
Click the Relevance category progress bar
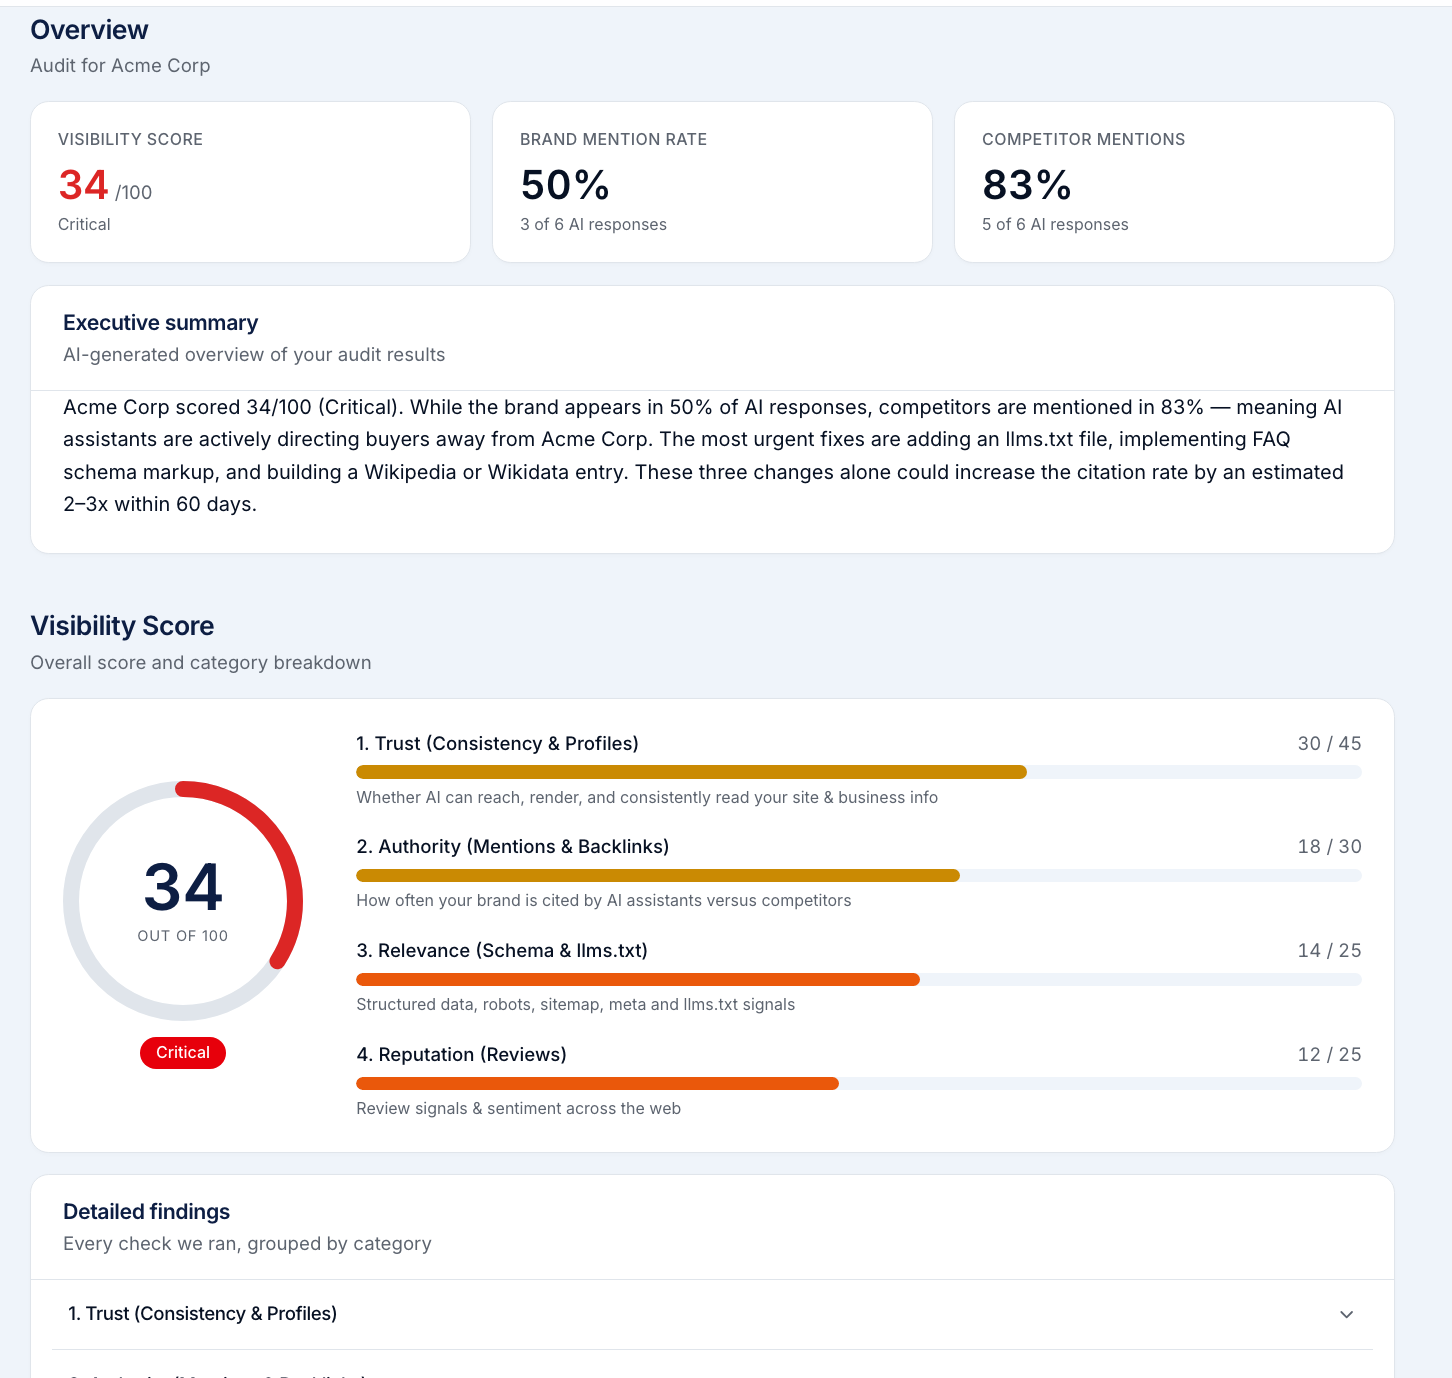click(x=859, y=980)
